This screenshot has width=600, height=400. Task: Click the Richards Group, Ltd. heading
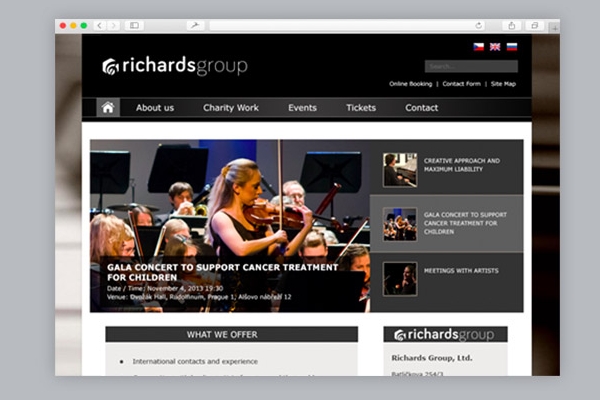coord(432,358)
